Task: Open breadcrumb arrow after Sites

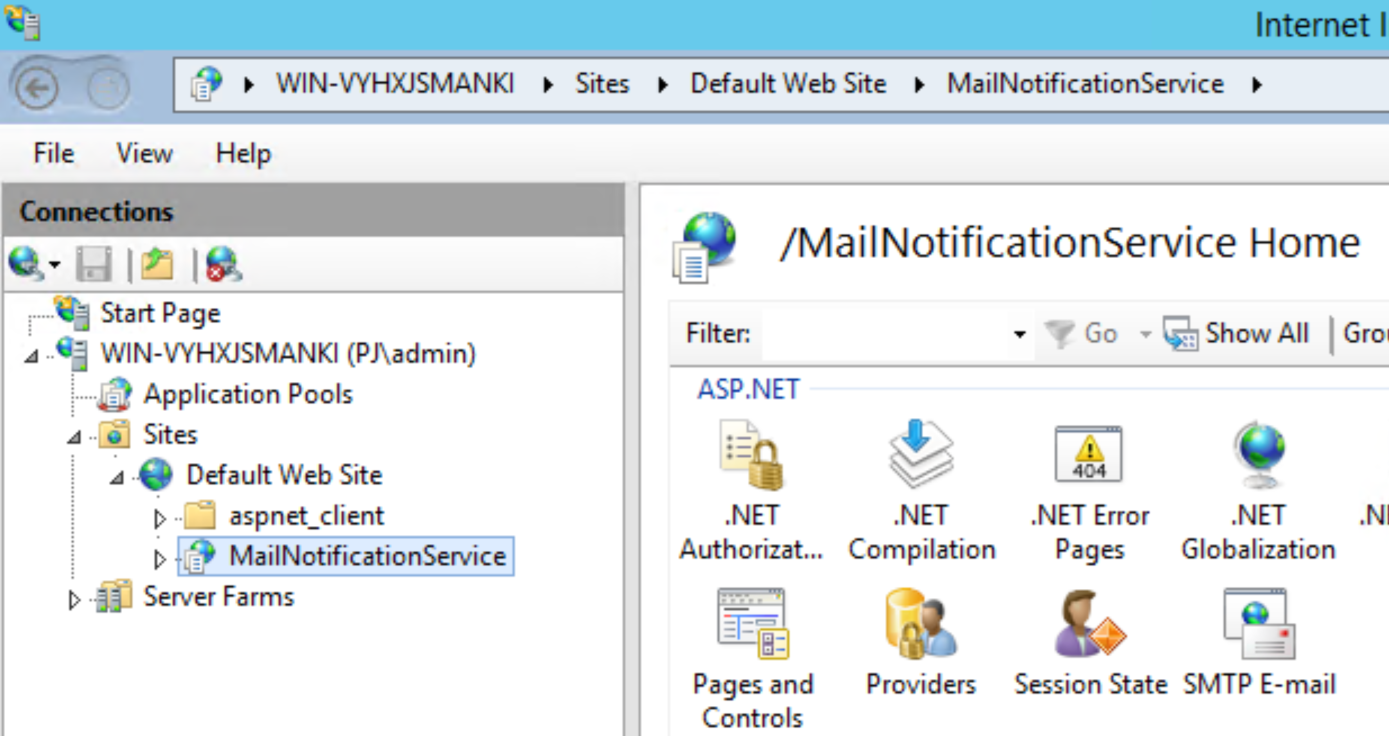Action: 662,85
